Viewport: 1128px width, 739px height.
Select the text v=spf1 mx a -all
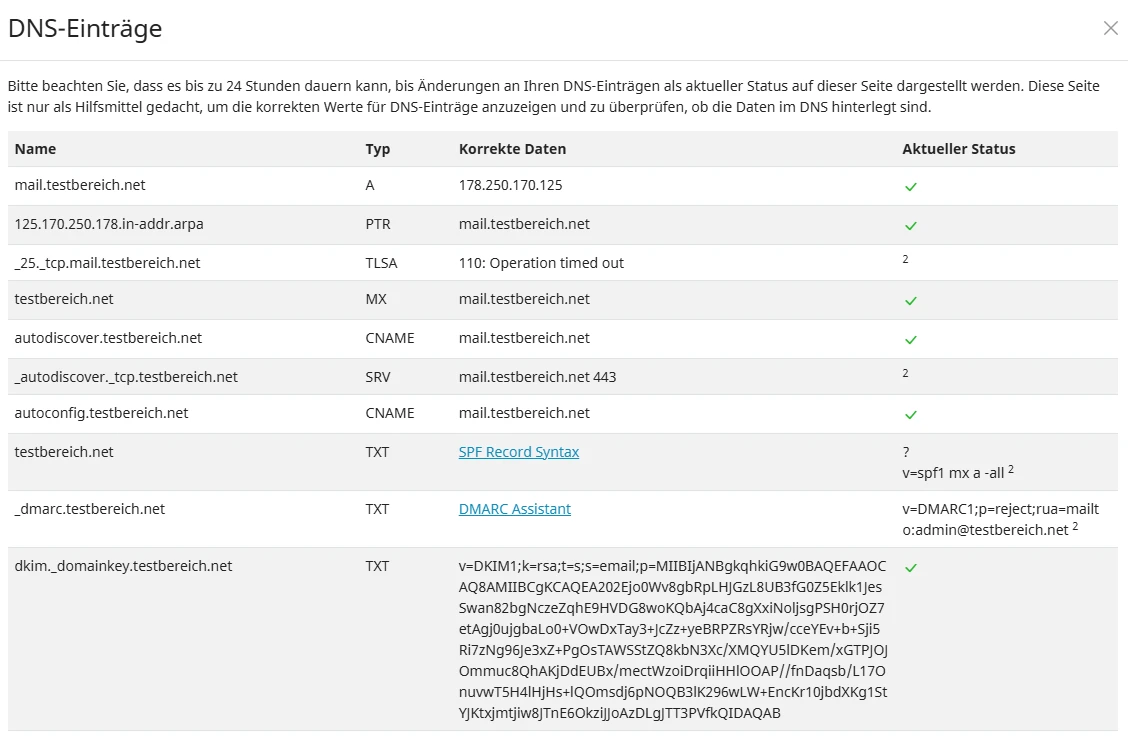coord(953,473)
